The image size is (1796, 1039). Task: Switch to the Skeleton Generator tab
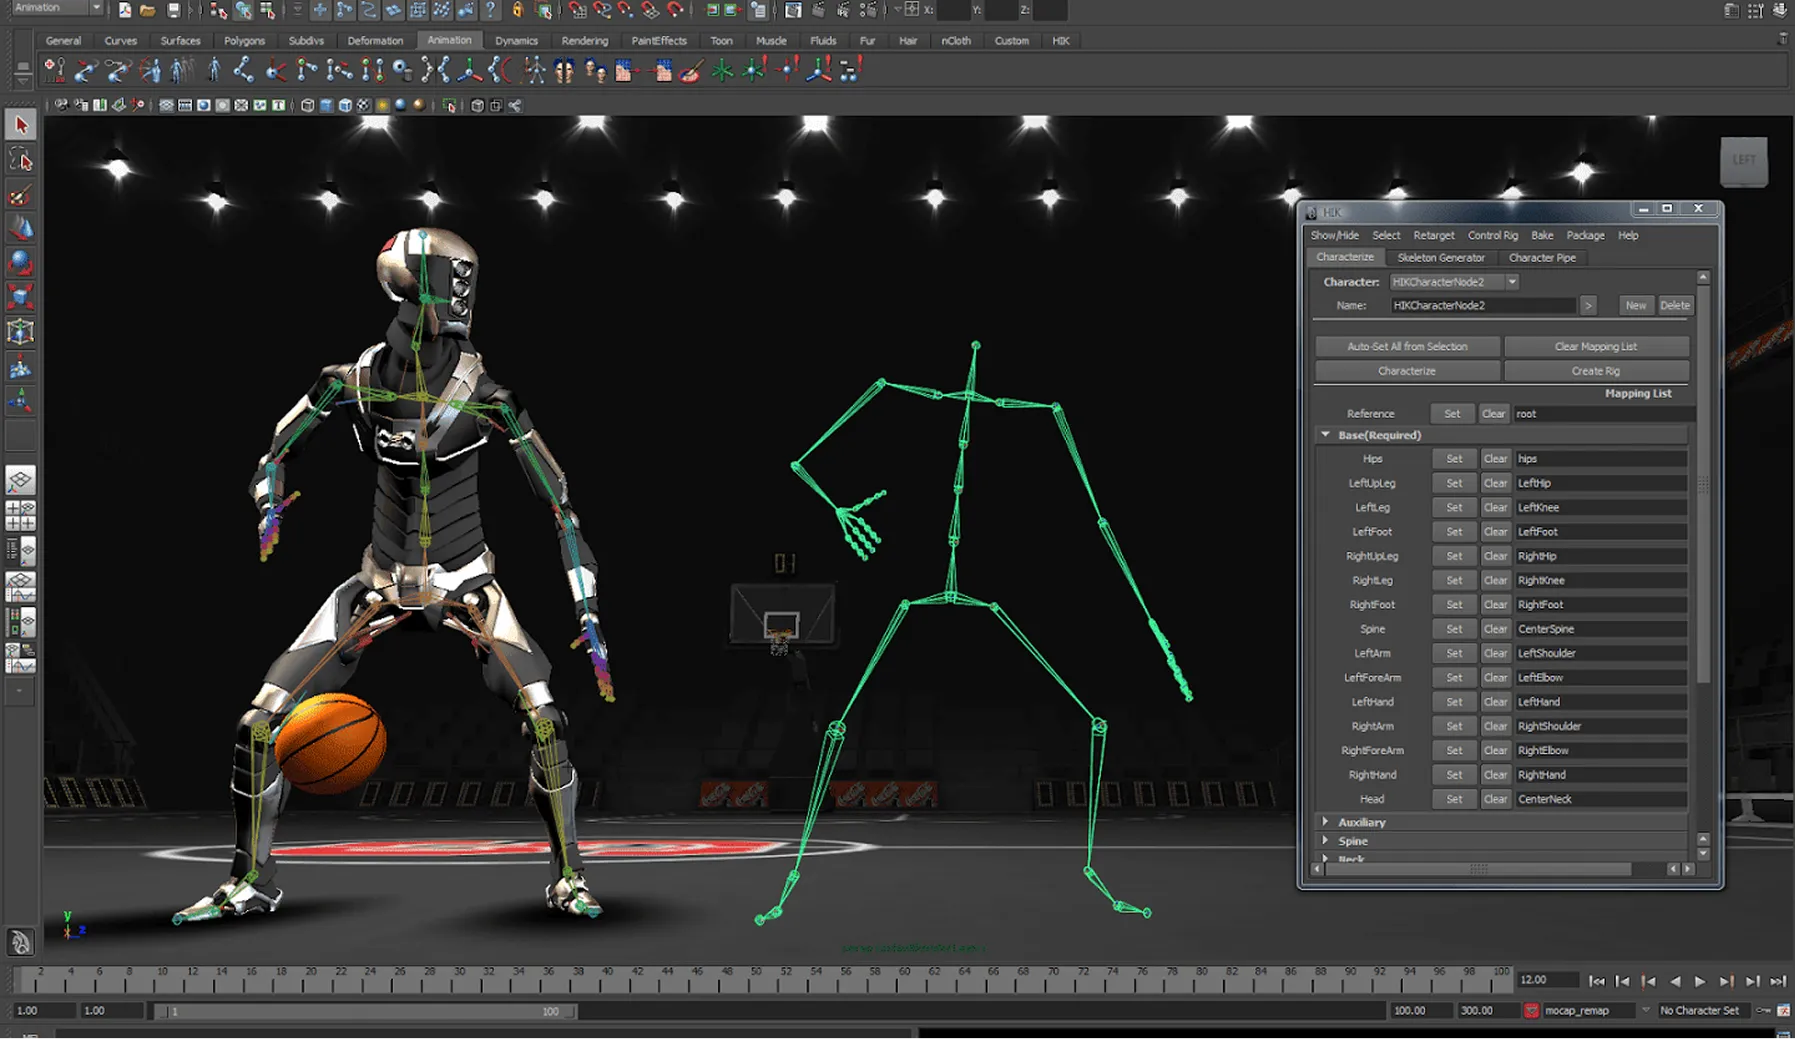coord(1441,257)
